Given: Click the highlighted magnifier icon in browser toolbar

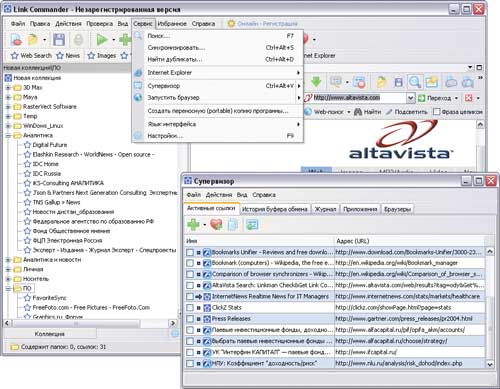Looking at the screenshot, I should [415, 82].
